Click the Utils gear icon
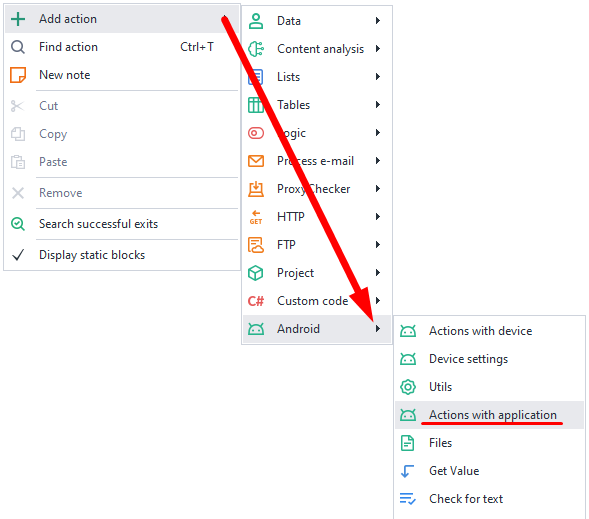589x519 pixels. pyautogui.click(x=408, y=387)
